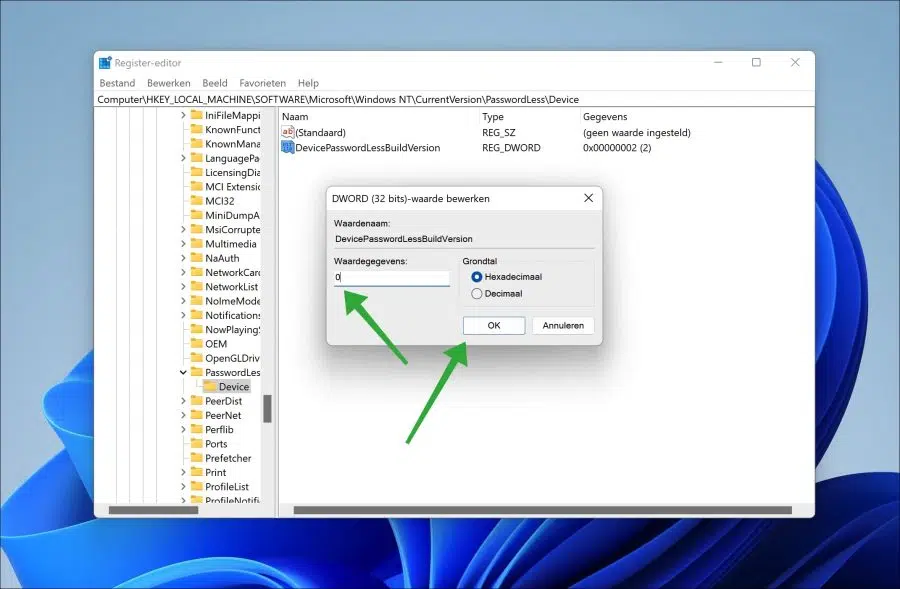Click the OEM folder icon
This screenshot has height=589, width=900.
(197, 344)
